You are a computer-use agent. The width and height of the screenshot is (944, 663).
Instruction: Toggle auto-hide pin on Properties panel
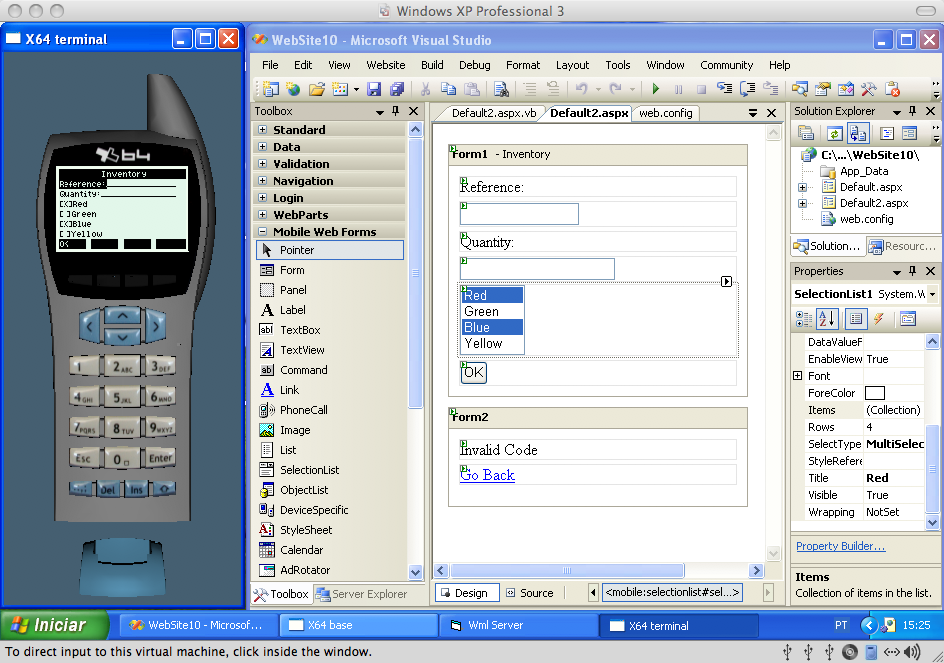(913, 271)
